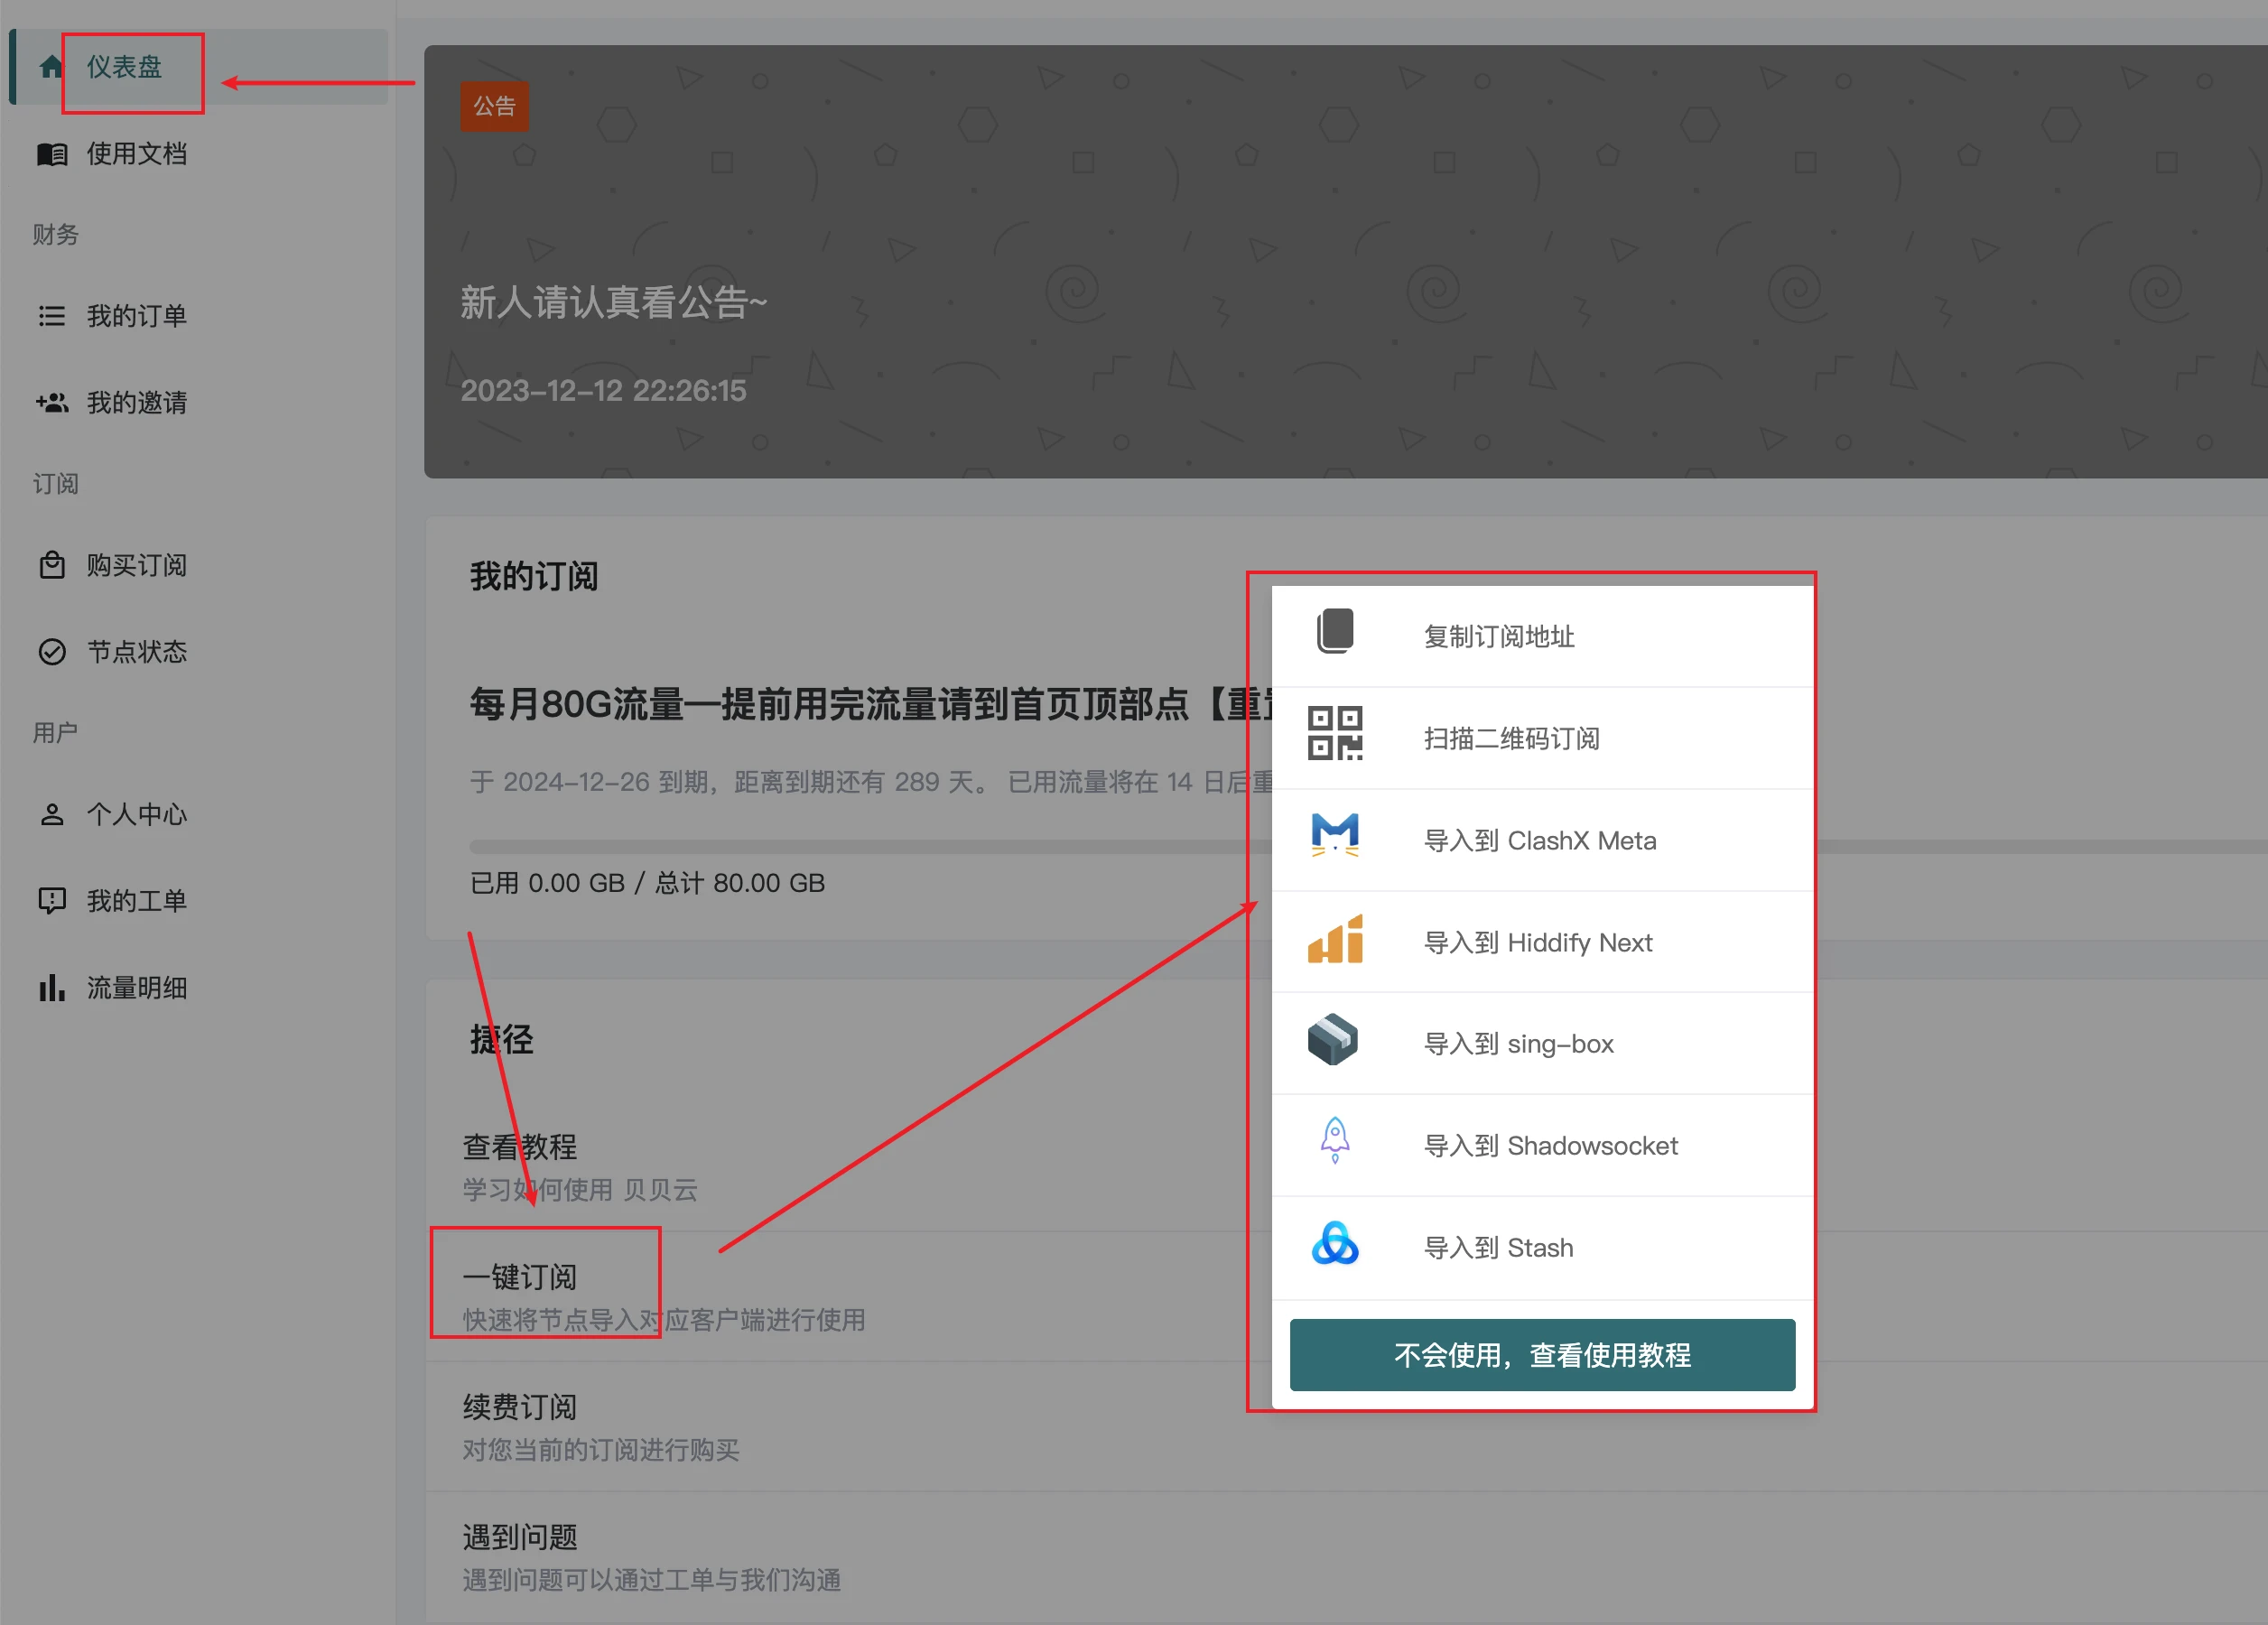Click the 我的订单 list icon
The width and height of the screenshot is (2268, 1625).
tap(52, 315)
